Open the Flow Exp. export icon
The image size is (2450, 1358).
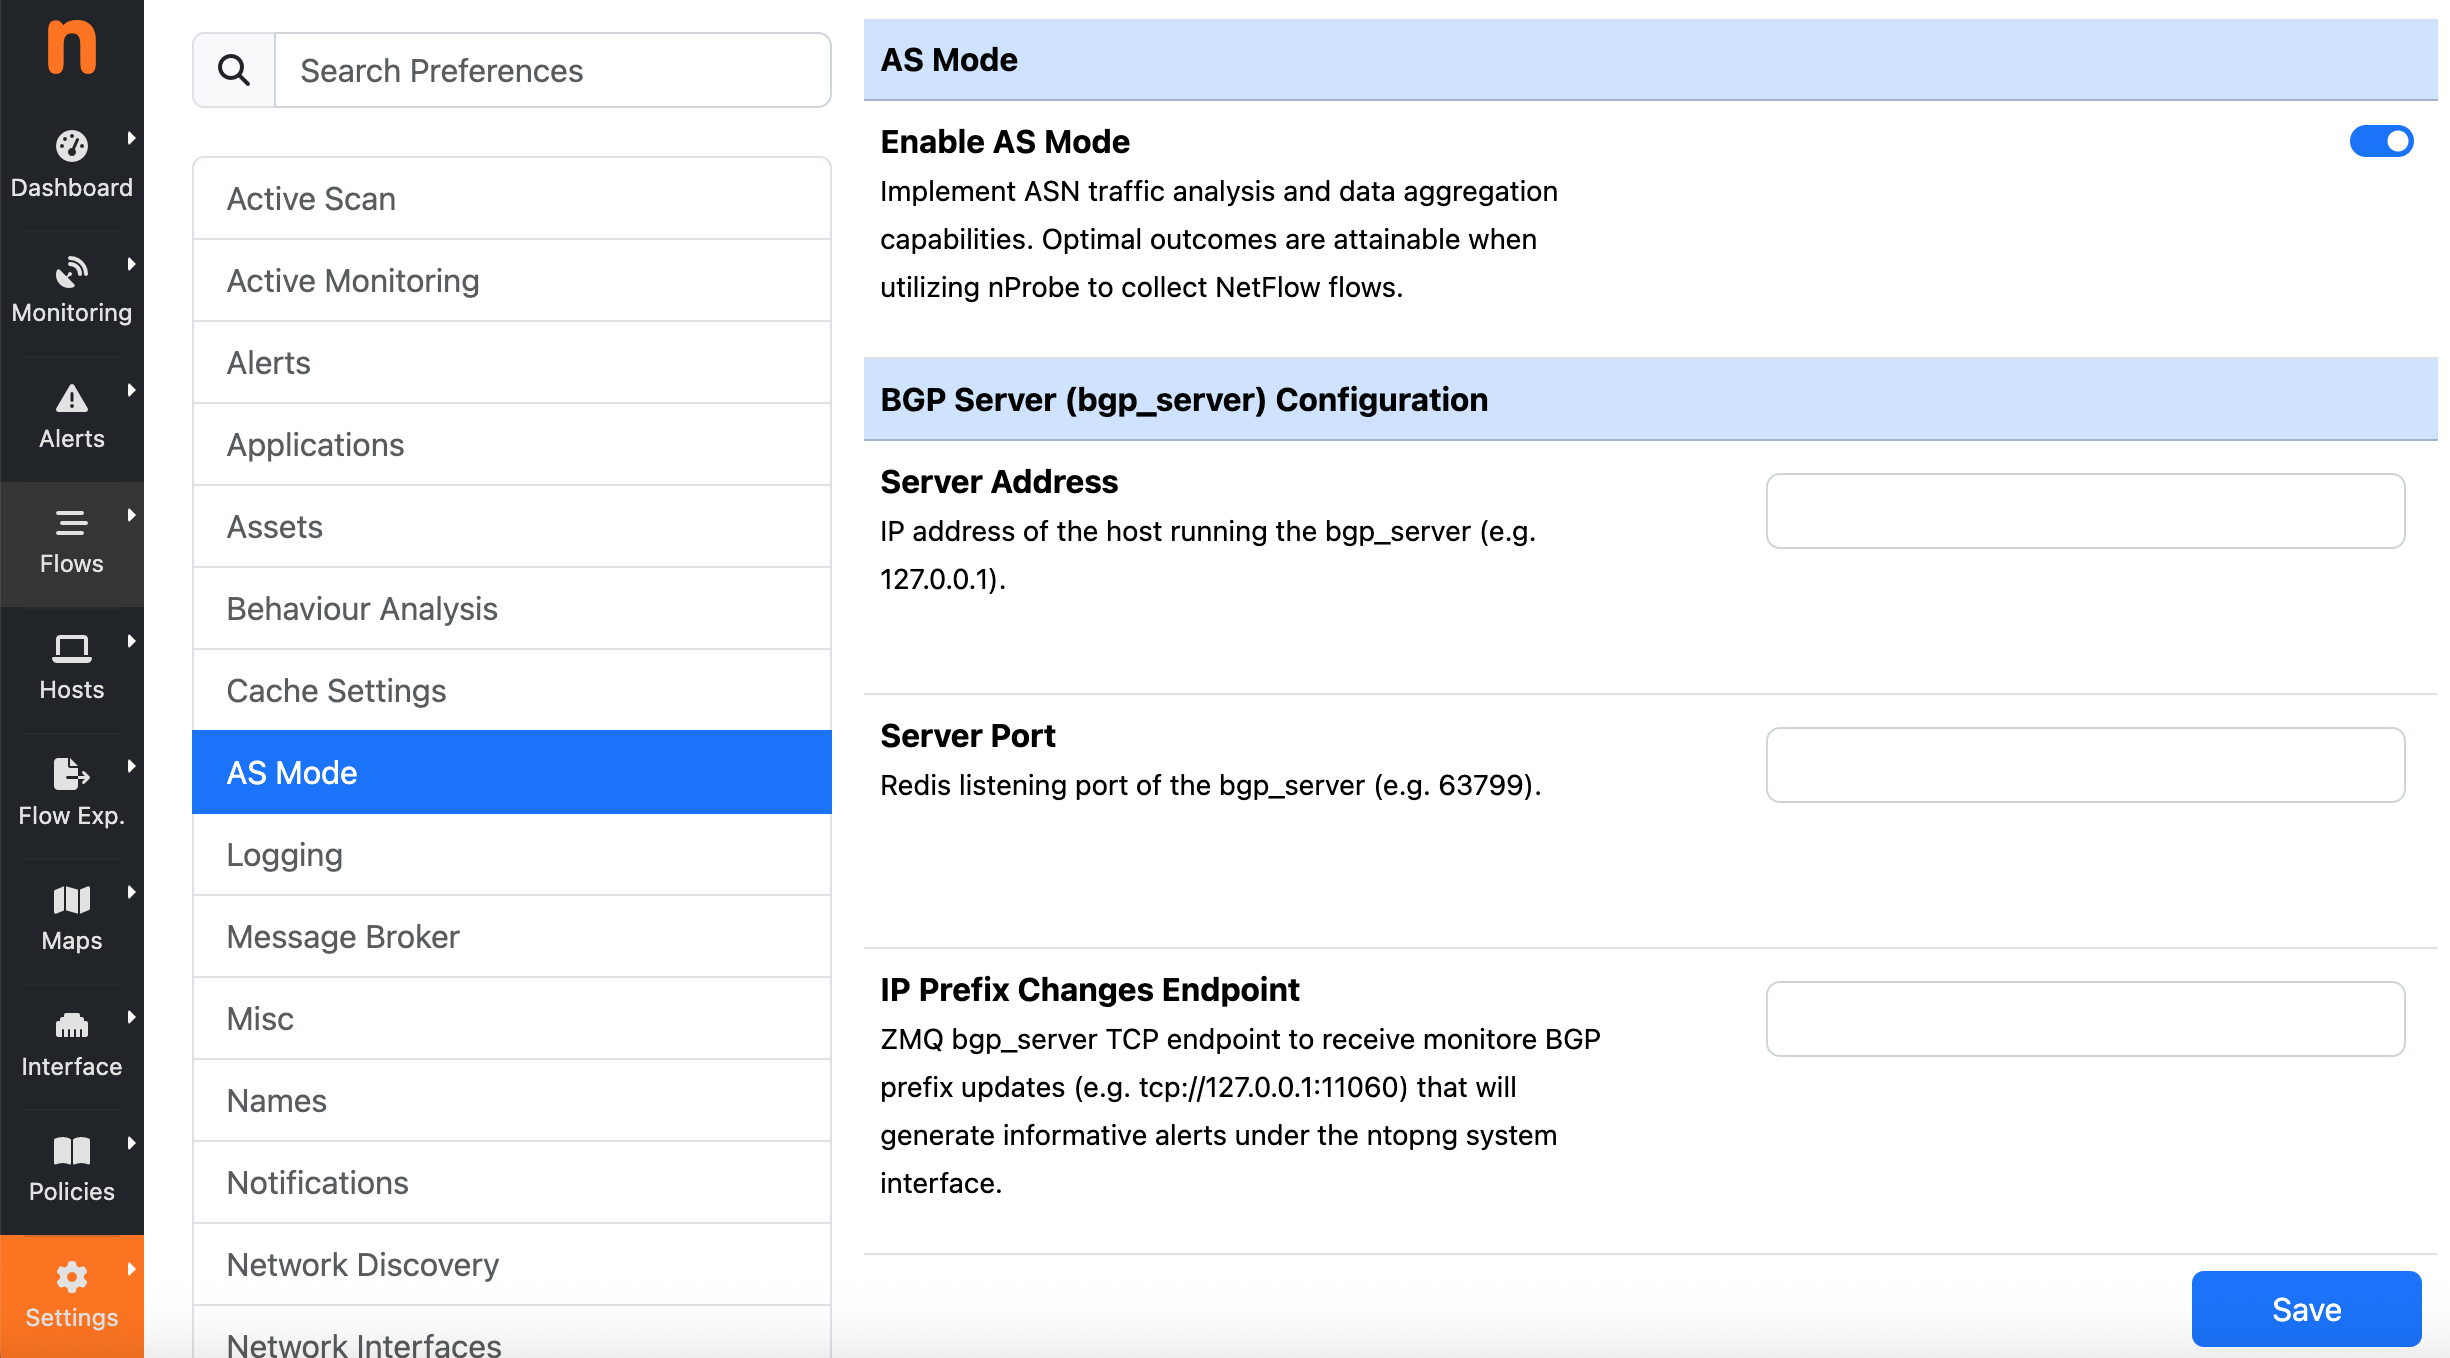tap(71, 774)
